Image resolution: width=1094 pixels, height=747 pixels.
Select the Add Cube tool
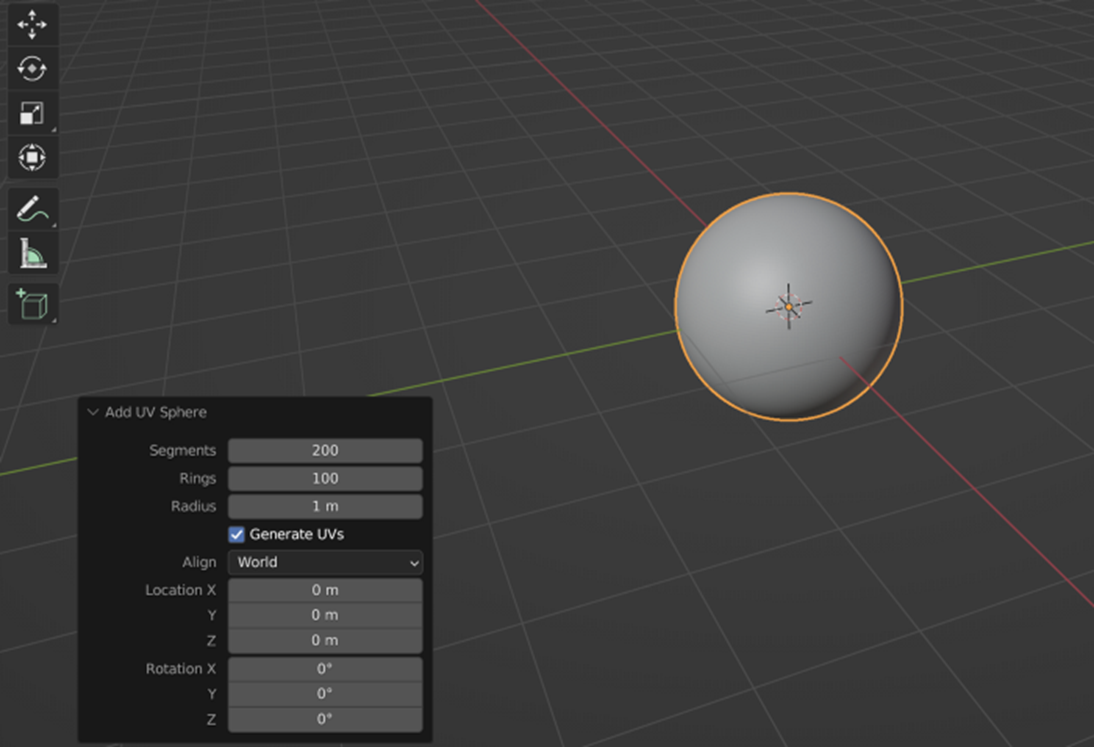32,304
